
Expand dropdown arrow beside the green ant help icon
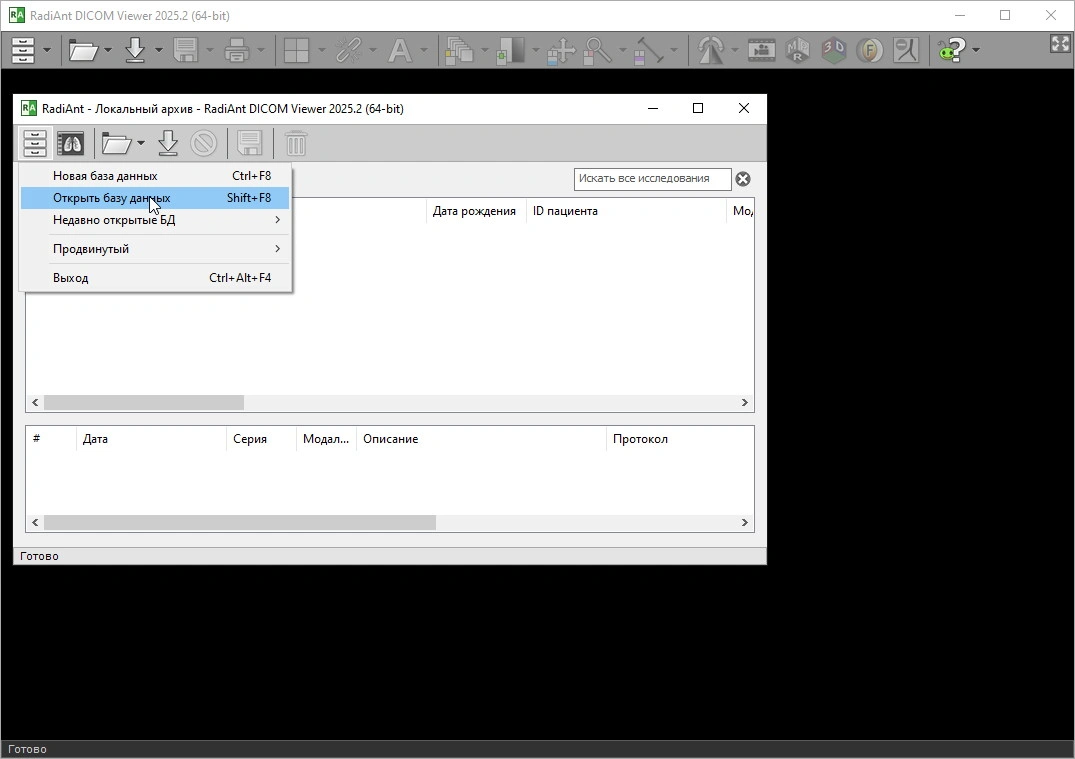[976, 50]
